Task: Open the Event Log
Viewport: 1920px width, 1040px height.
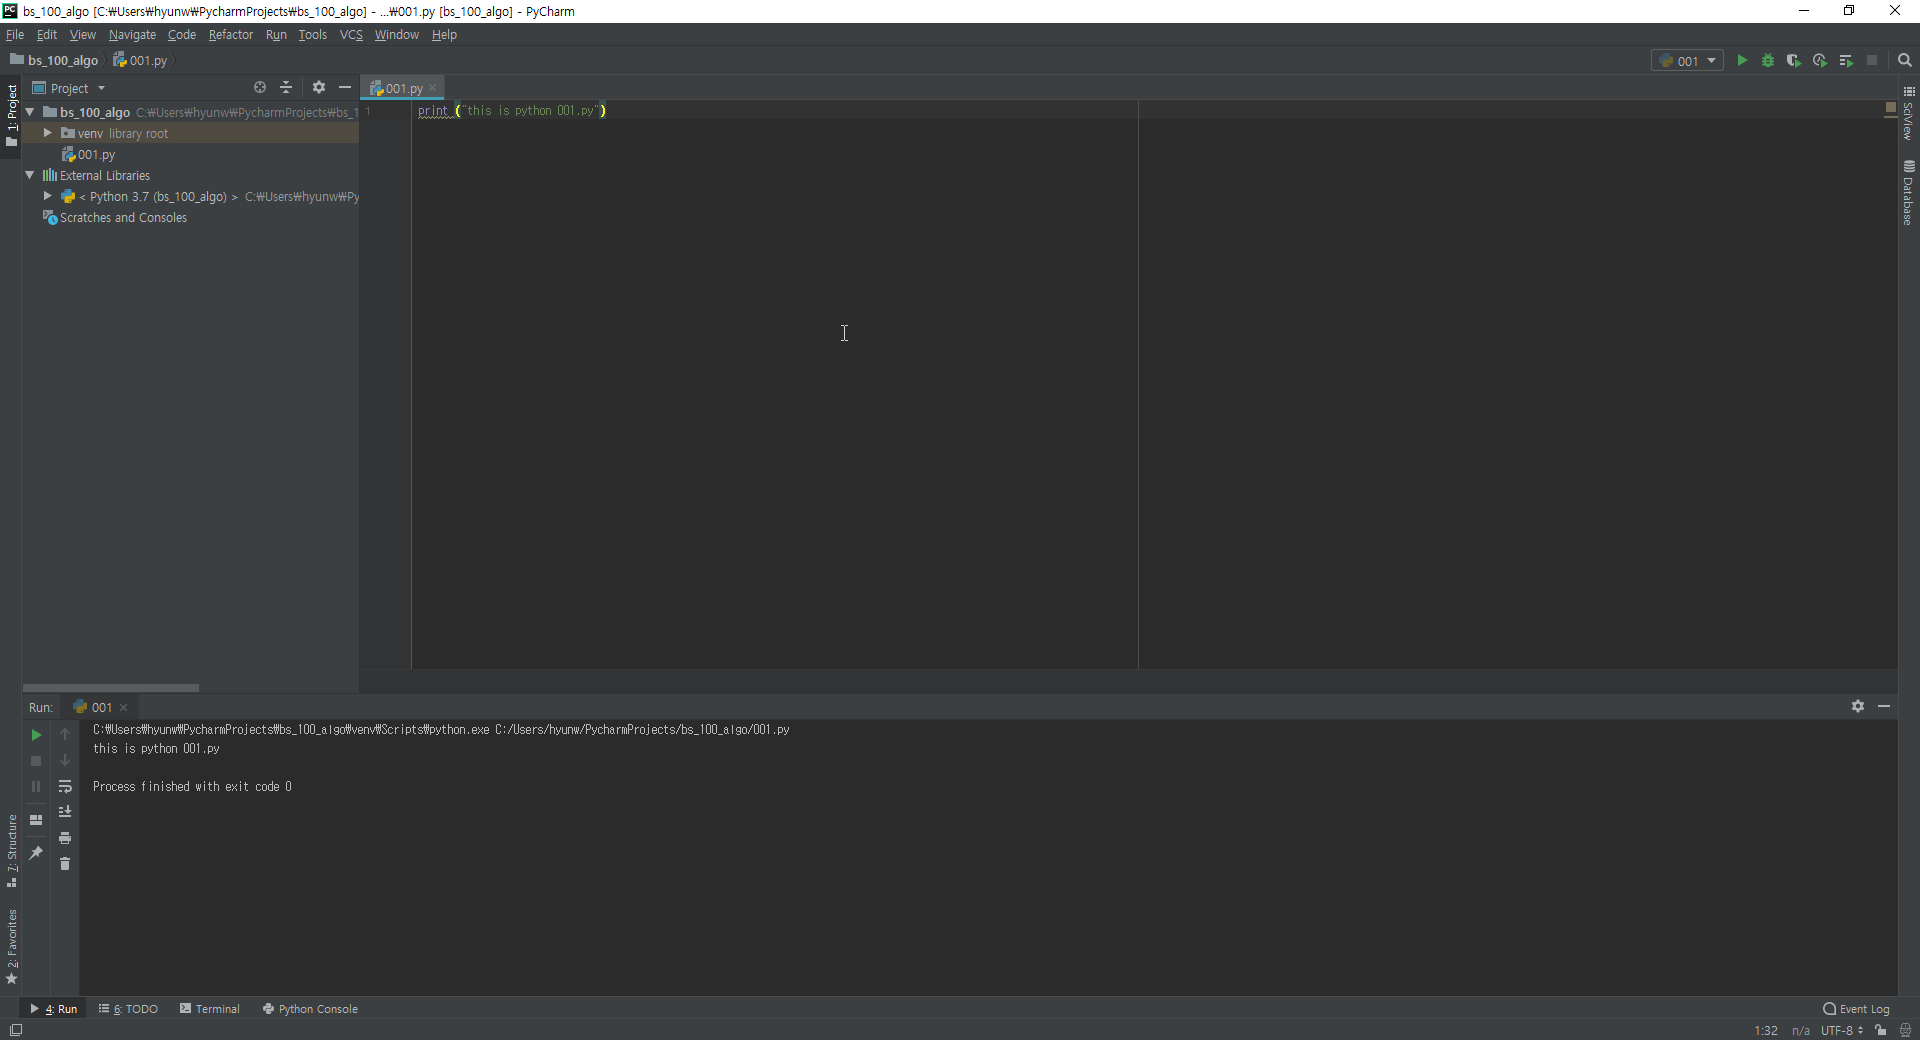Action: [1857, 1009]
